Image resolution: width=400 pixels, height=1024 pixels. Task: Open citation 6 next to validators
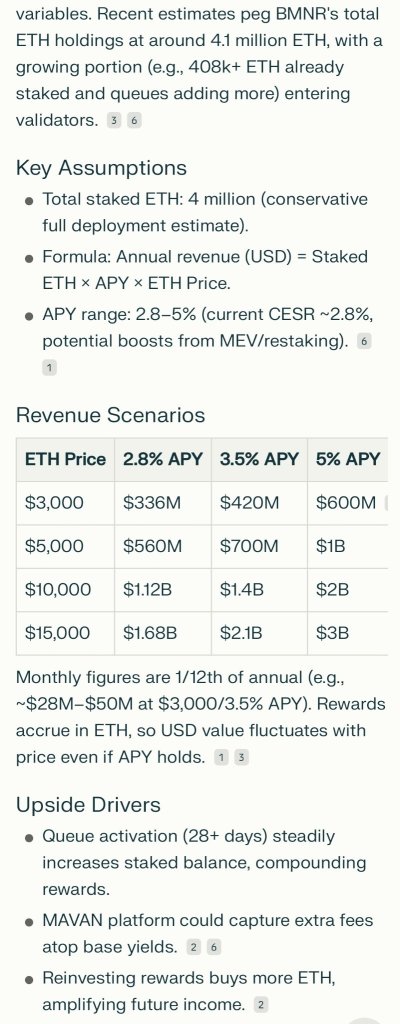(134, 121)
